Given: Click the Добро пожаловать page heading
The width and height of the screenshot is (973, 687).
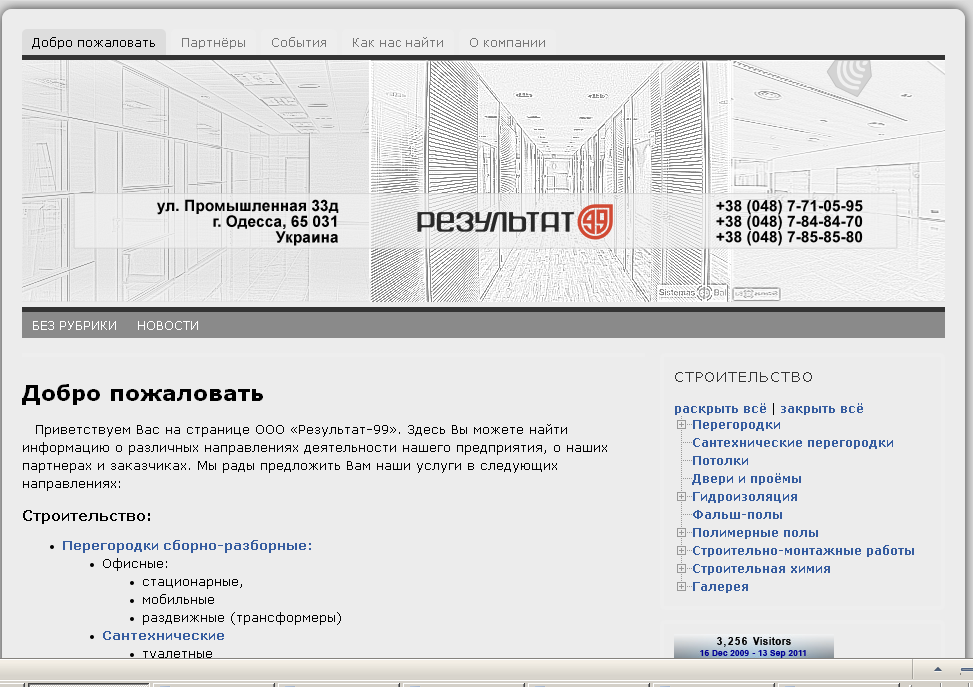Looking at the screenshot, I should (143, 393).
